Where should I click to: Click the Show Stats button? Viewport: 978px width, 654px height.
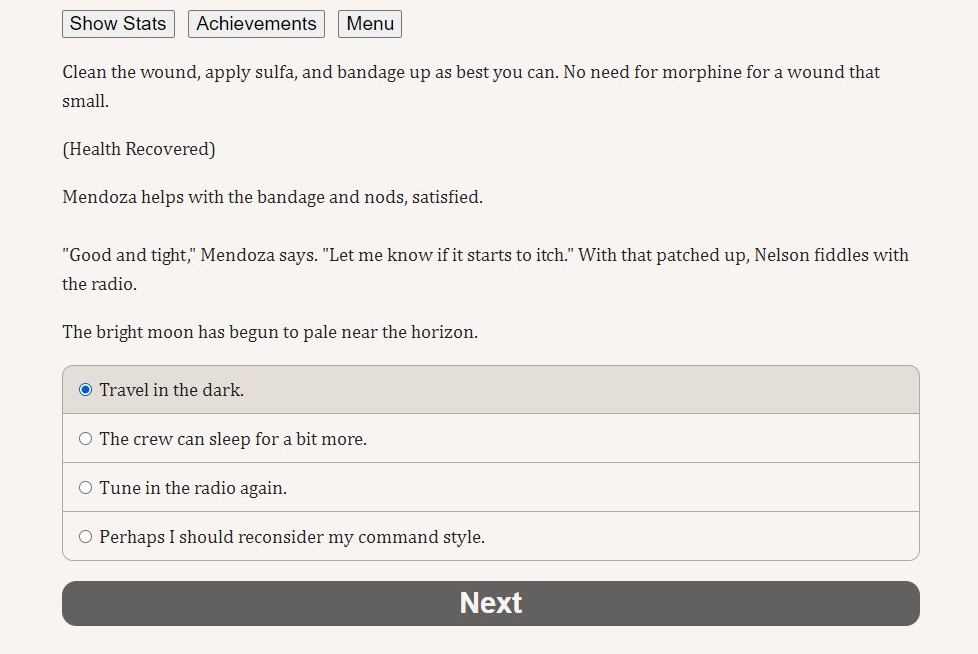[118, 24]
